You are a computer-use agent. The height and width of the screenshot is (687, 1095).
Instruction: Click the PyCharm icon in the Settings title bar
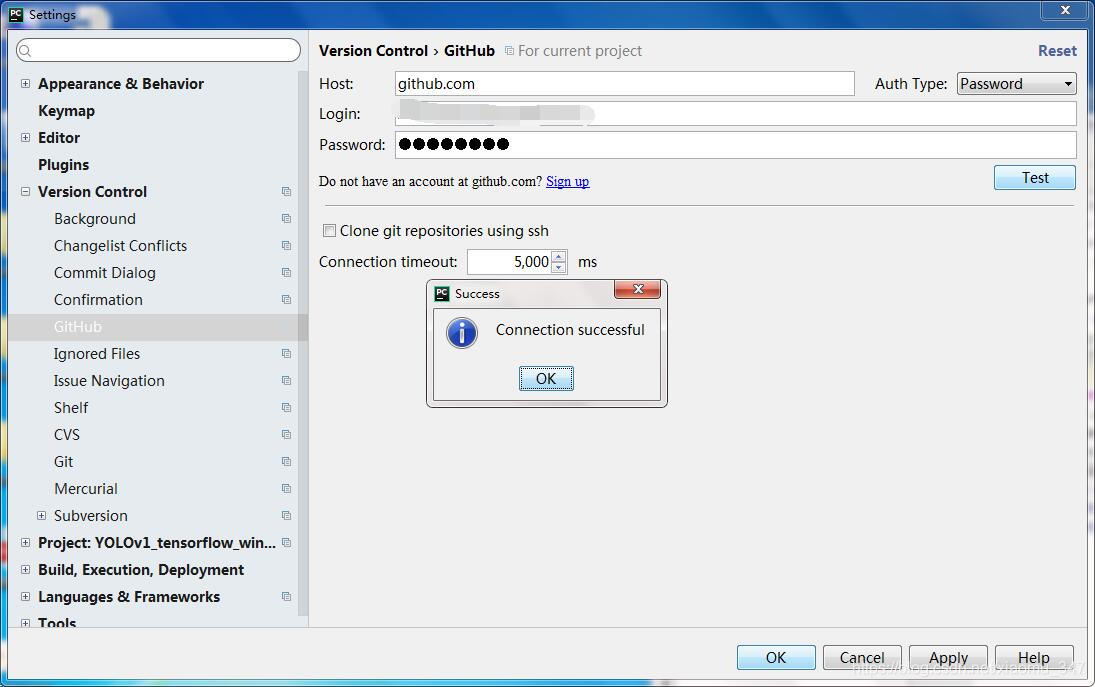16,14
